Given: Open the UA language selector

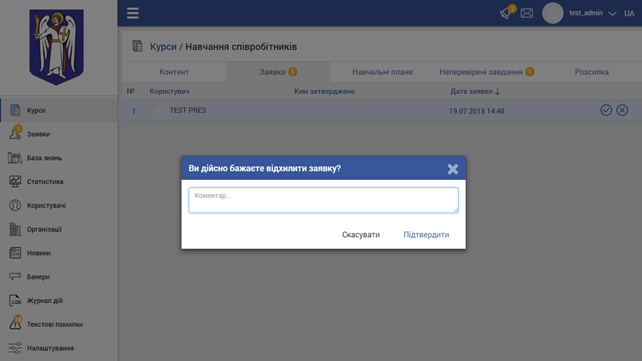Looking at the screenshot, I should pyautogui.click(x=629, y=14).
